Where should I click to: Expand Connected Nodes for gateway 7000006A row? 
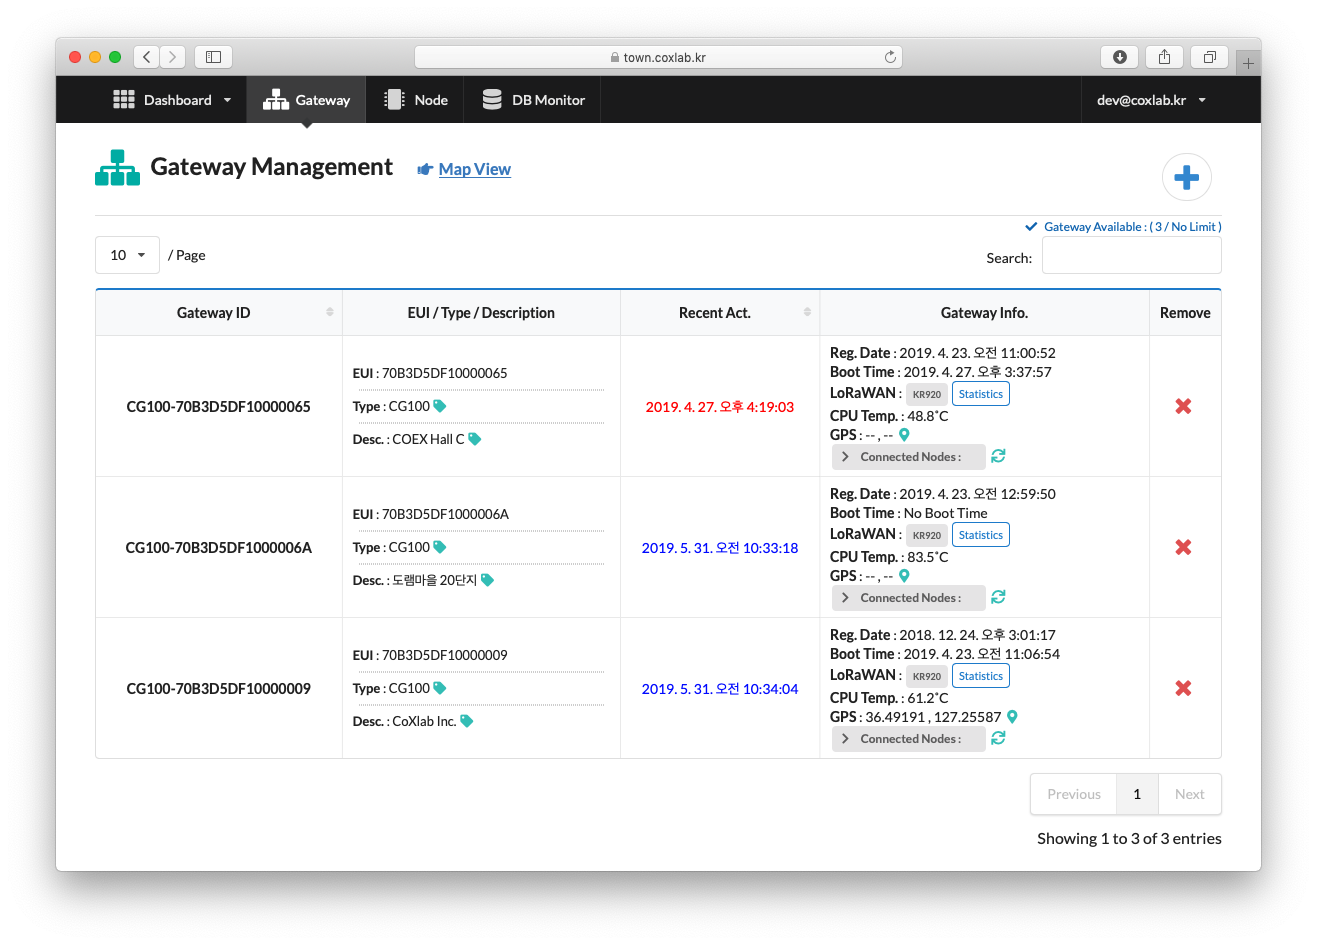(x=908, y=598)
